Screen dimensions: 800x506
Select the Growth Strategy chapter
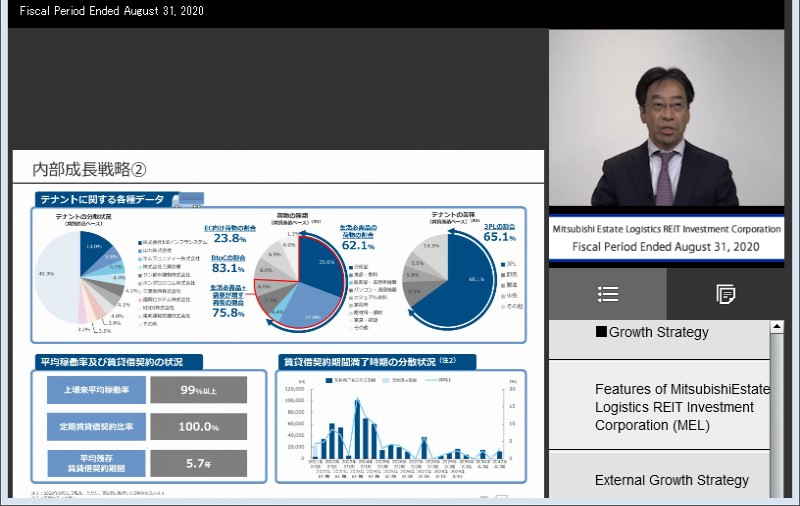coord(659,339)
